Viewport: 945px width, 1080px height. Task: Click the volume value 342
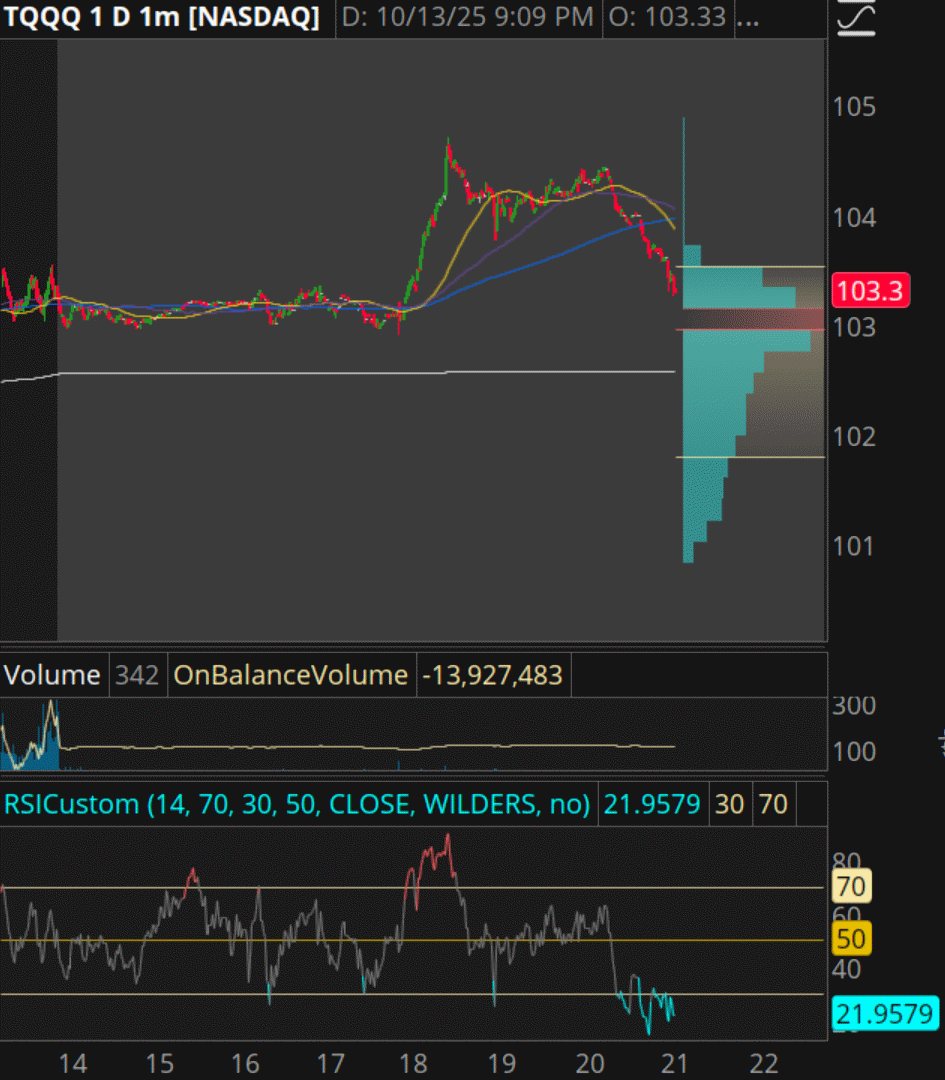pos(137,675)
